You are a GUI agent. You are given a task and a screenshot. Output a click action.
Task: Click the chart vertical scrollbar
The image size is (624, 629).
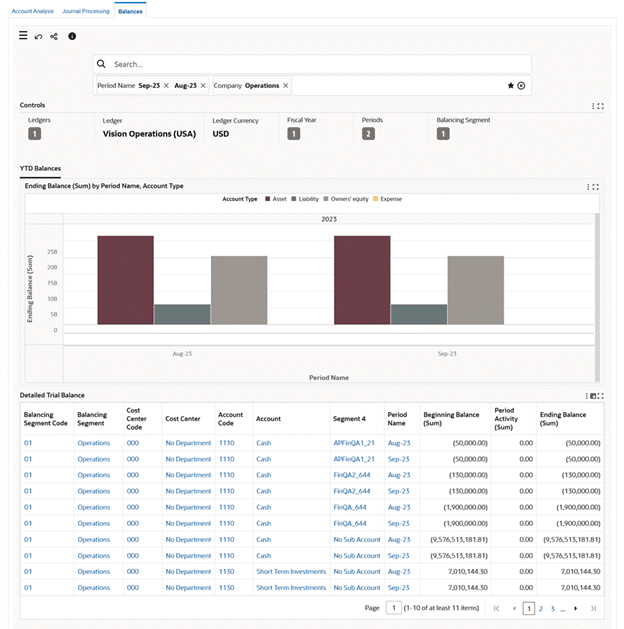tap(597, 298)
